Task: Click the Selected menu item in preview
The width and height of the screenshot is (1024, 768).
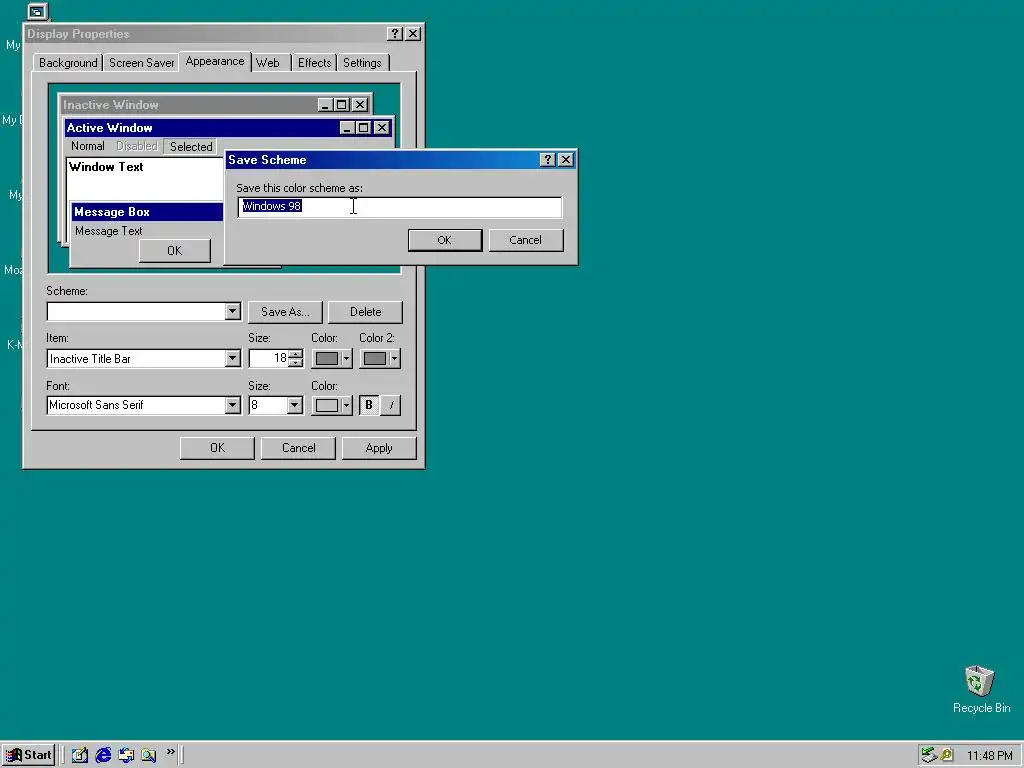Action: (x=191, y=146)
